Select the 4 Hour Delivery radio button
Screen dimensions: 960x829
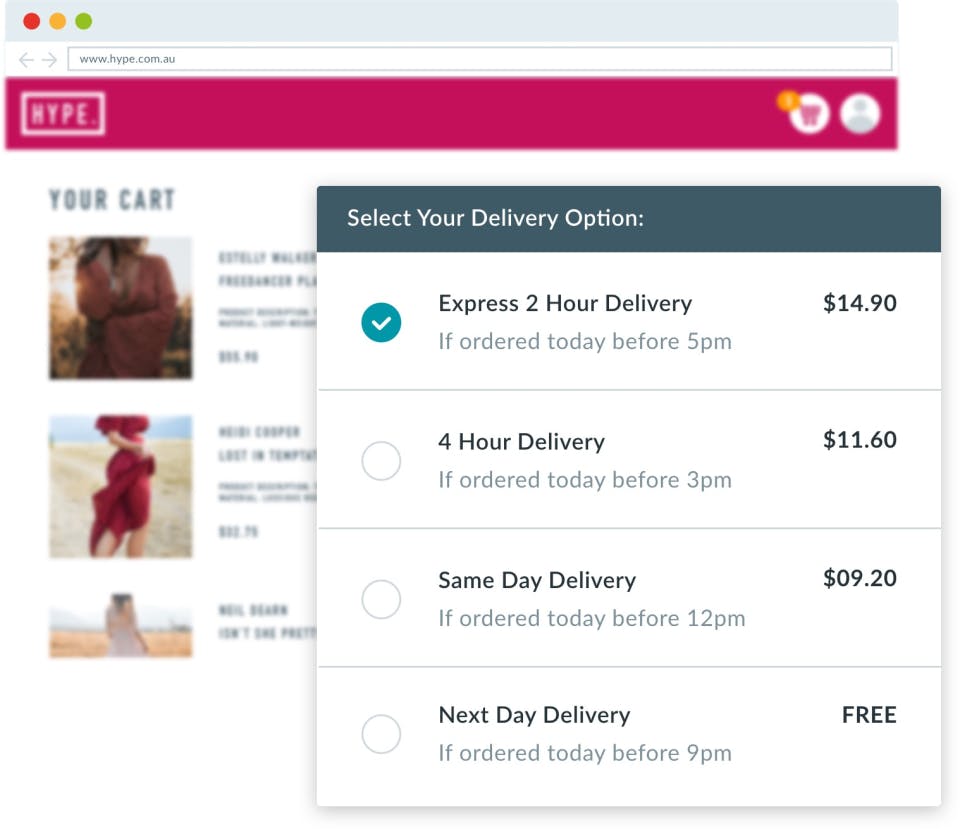[x=381, y=460]
